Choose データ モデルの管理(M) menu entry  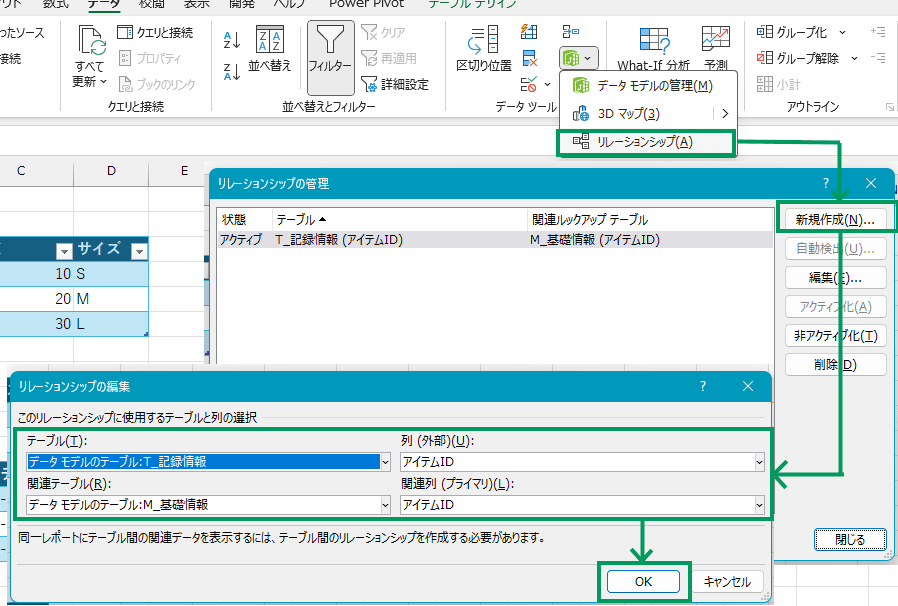tap(654, 86)
